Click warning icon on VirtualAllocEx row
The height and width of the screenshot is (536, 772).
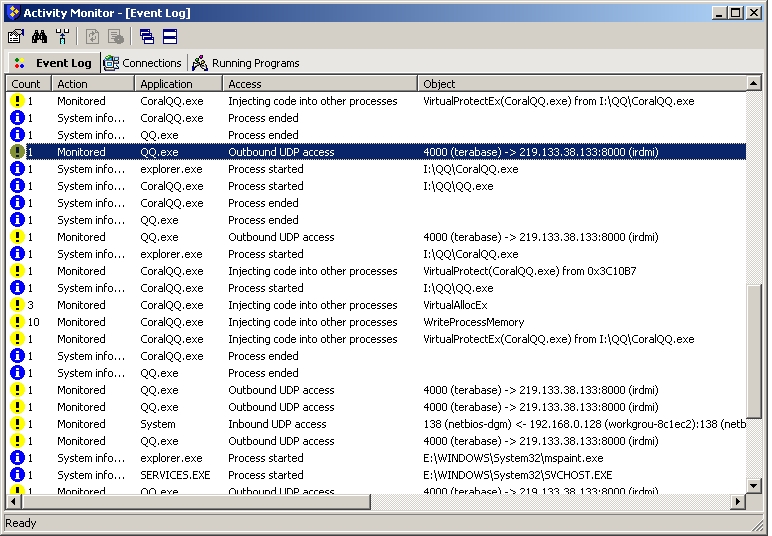tap(17, 305)
